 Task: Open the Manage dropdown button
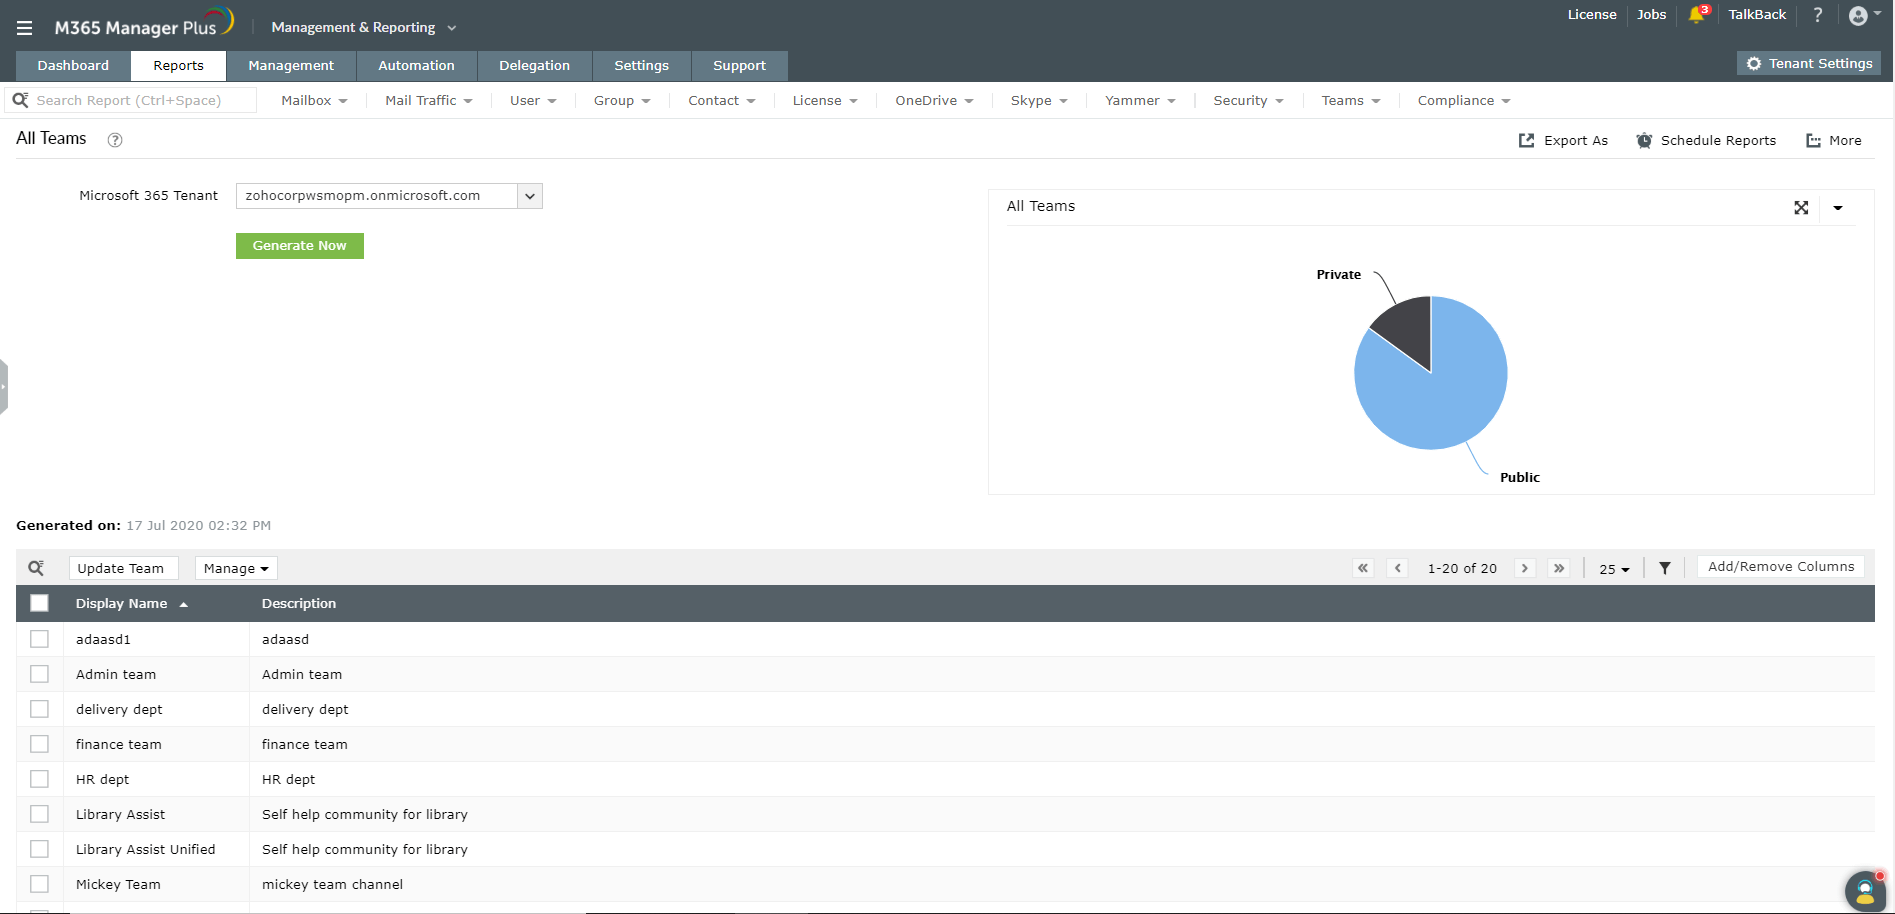[236, 568]
